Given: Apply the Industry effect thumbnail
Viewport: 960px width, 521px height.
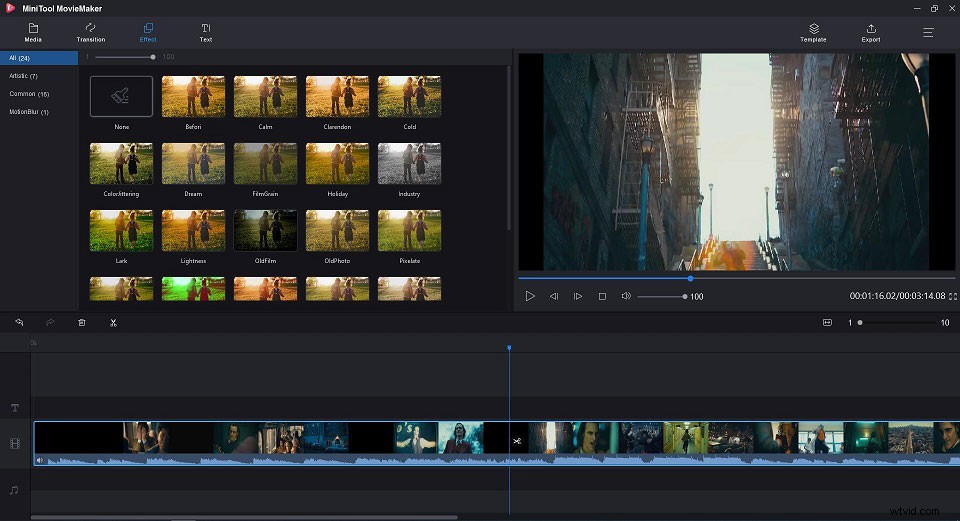Looking at the screenshot, I should click(x=409, y=163).
